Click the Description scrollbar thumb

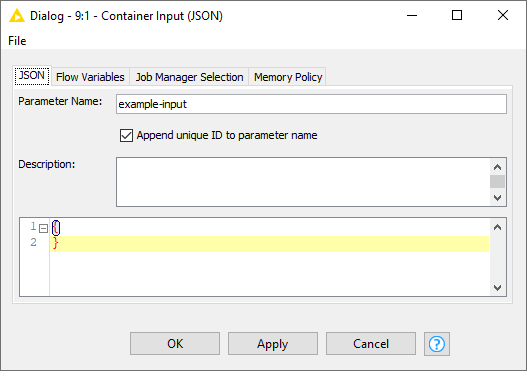(497, 181)
